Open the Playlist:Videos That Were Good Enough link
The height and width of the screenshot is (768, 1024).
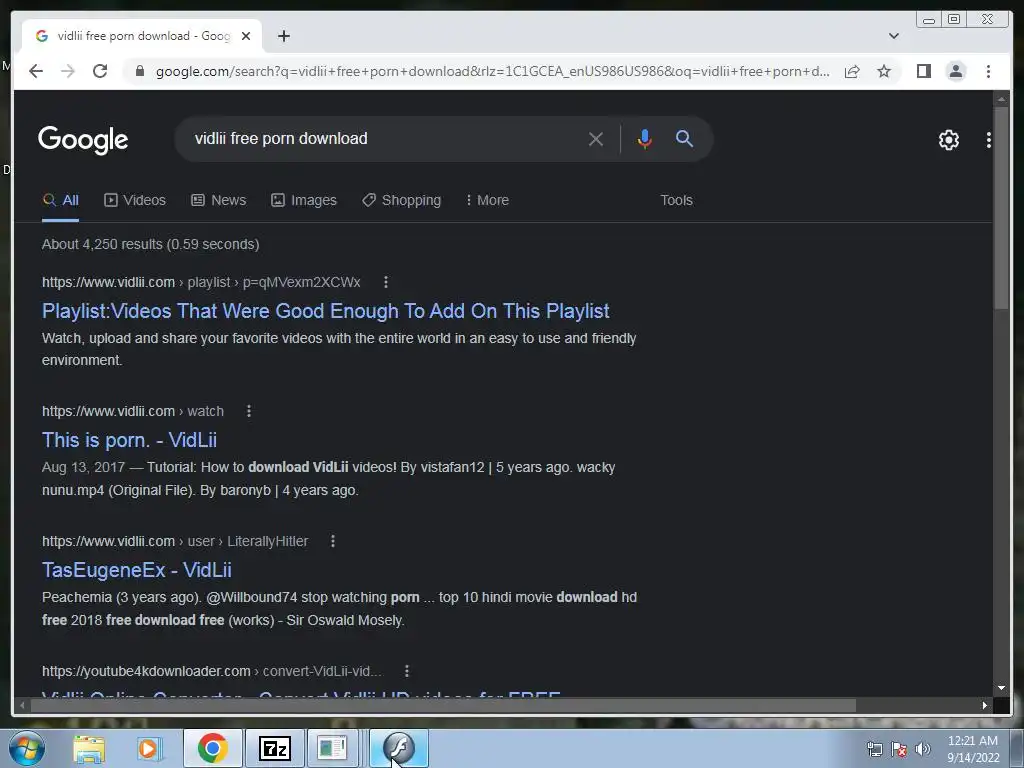click(x=325, y=311)
